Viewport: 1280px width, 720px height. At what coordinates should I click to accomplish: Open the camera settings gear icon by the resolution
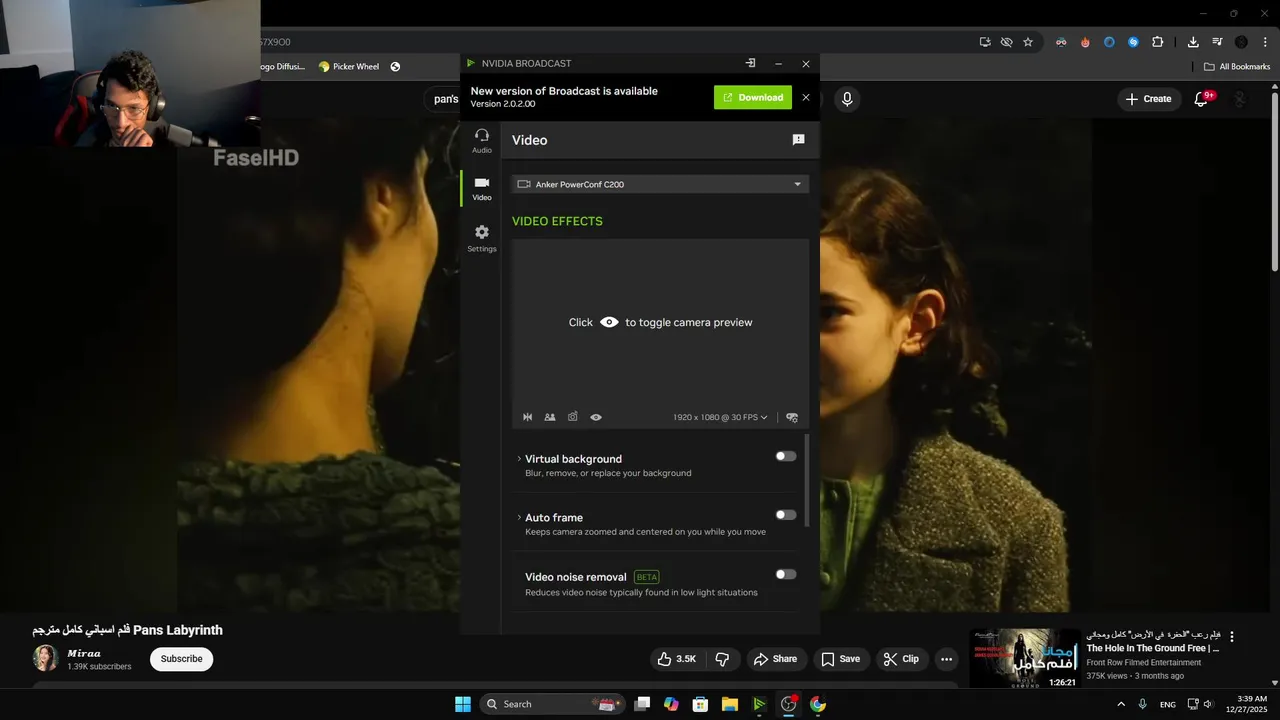click(792, 417)
